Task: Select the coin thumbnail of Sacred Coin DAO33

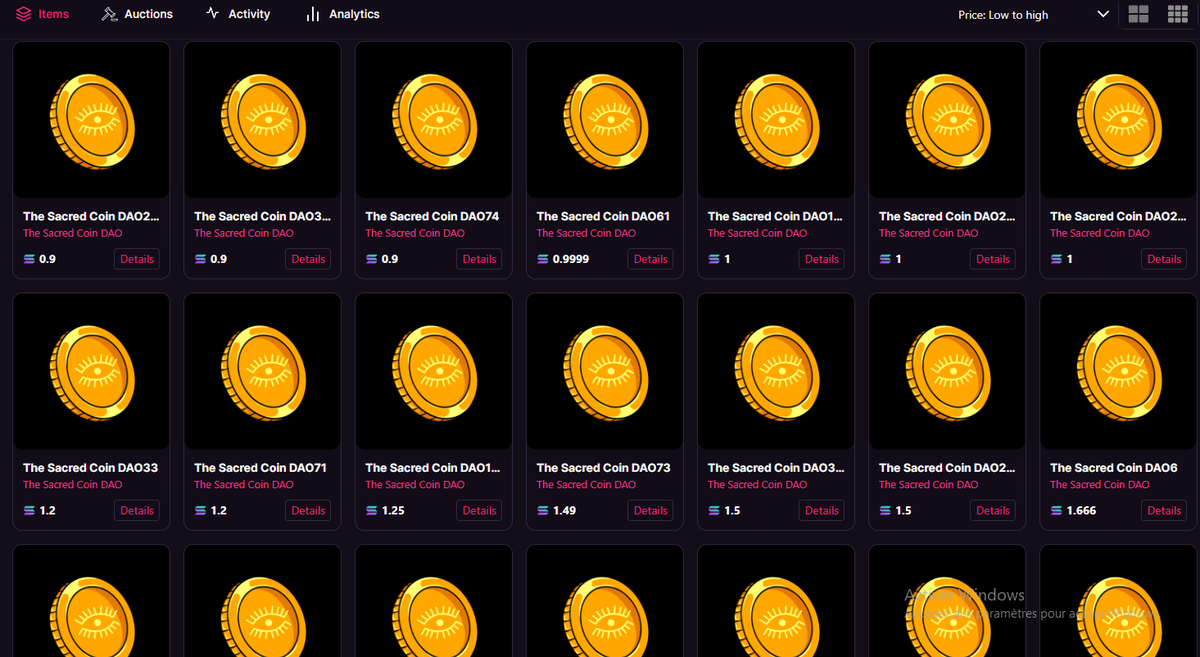Action: [91, 371]
